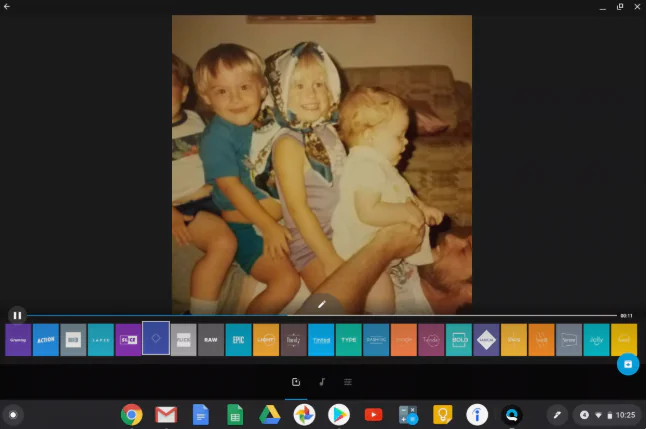Open the music note tab
The height and width of the screenshot is (429, 648).
[322, 381]
